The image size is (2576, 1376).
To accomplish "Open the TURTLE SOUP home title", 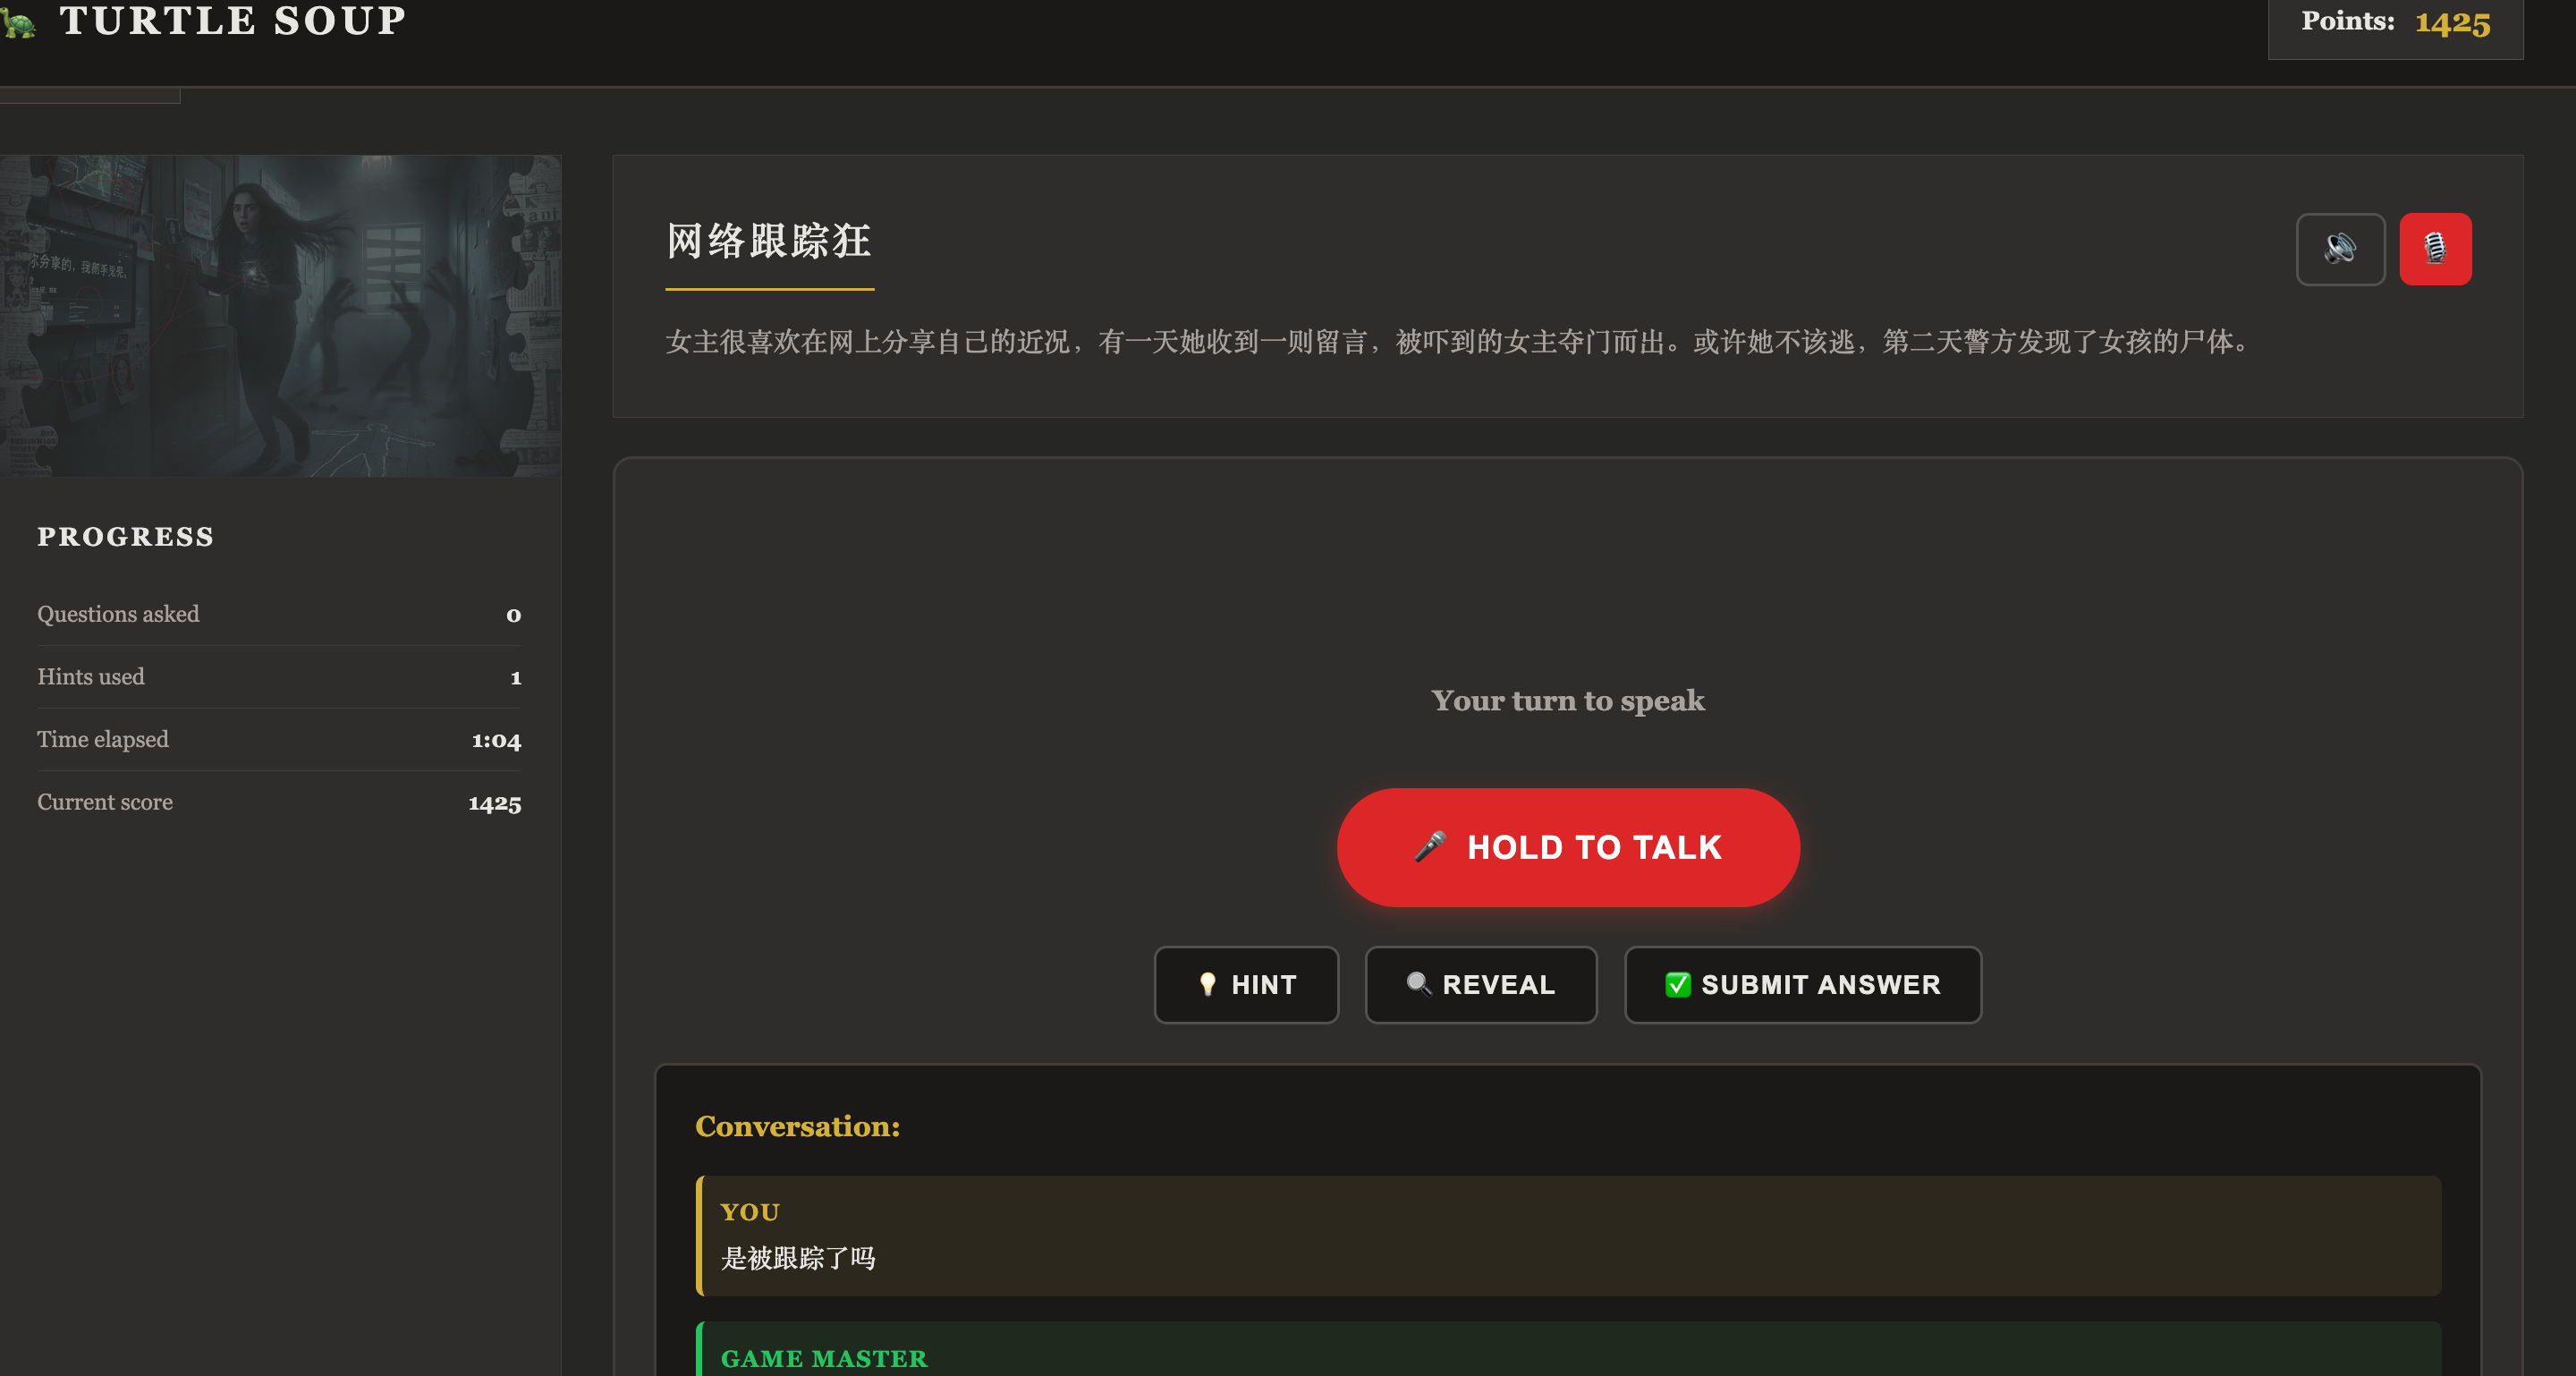I will coord(233,21).
